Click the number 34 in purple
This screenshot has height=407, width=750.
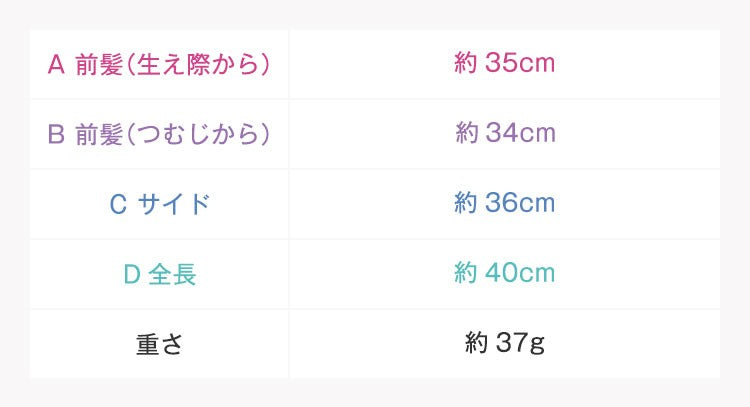coord(498,133)
